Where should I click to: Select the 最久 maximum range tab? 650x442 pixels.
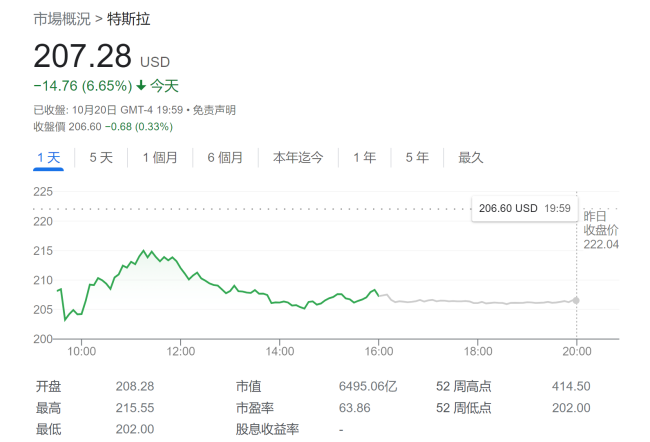pyautogui.click(x=471, y=158)
